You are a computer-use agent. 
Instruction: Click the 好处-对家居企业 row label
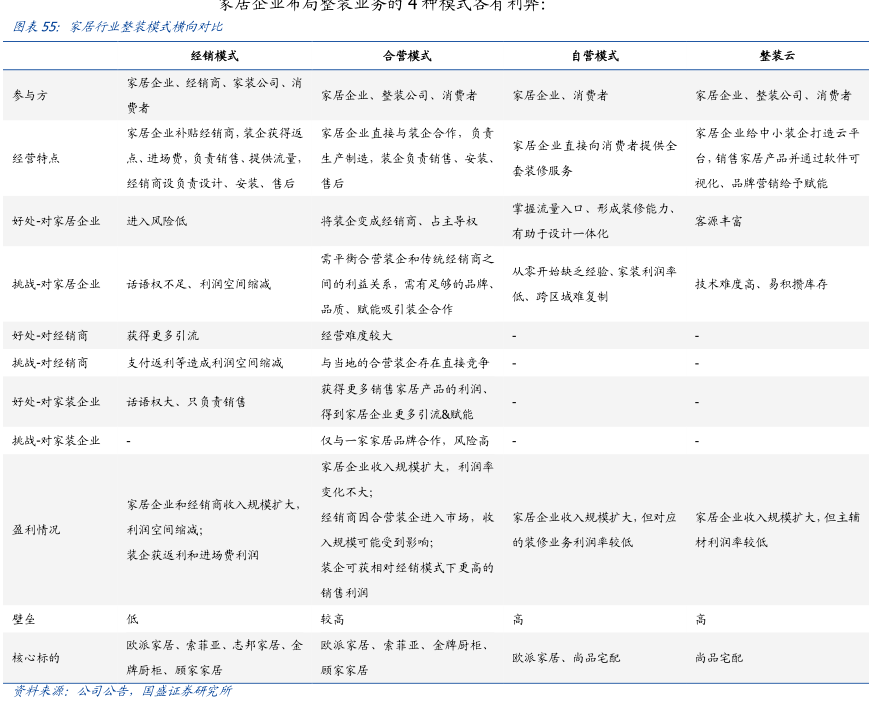pos(56,221)
